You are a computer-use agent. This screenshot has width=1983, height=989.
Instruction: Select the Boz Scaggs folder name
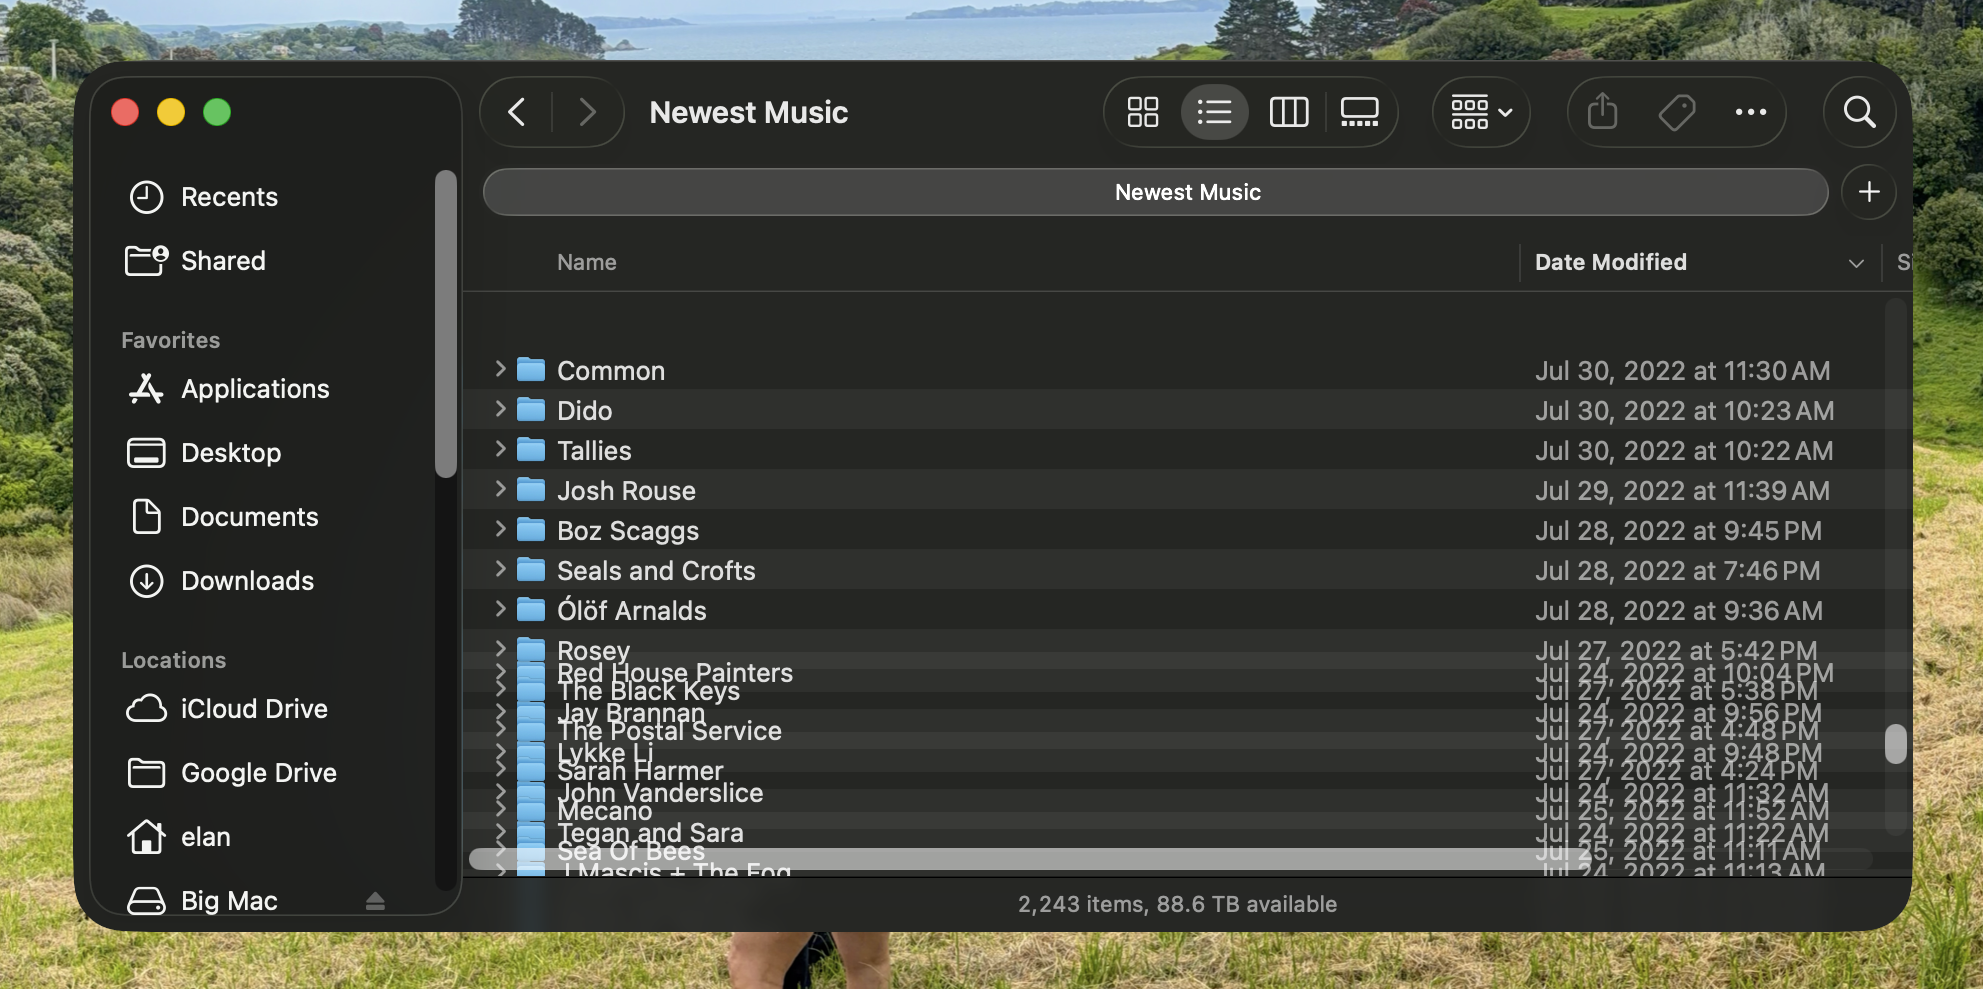tap(628, 531)
